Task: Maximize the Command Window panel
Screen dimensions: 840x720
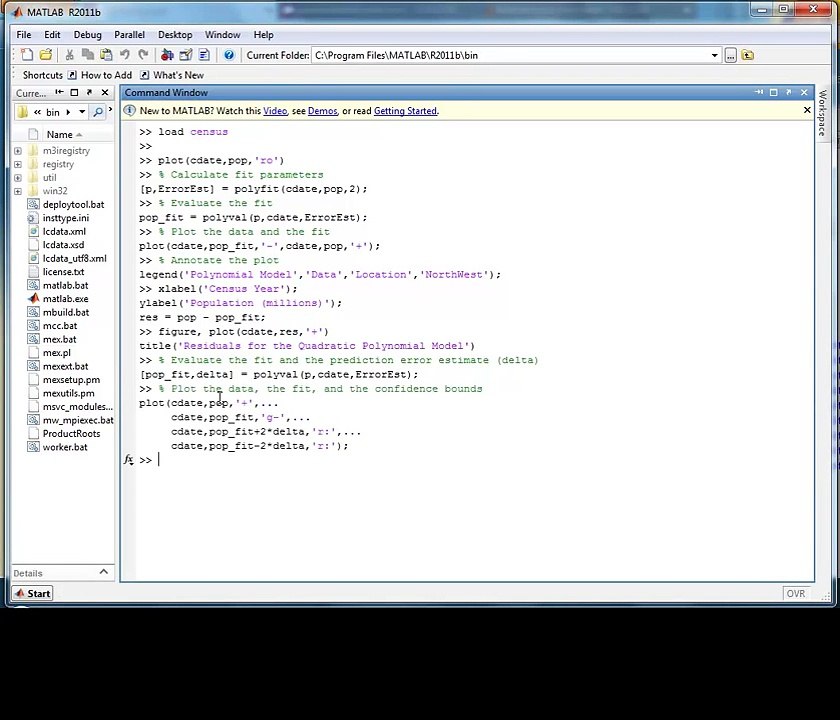Action: (774, 92)
